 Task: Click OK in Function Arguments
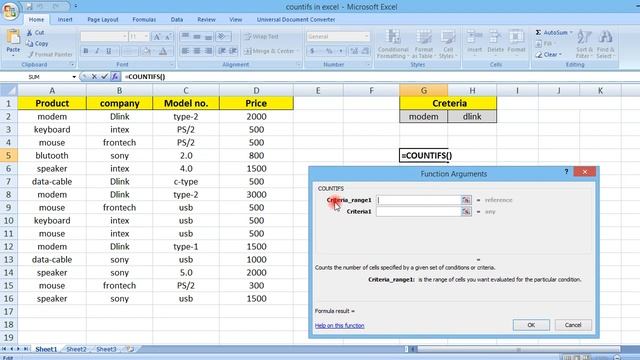pyautogui.click(x=531, y=325)
